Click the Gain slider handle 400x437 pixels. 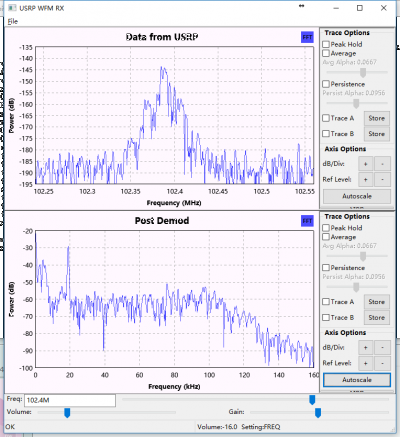(x=318, y=413)
